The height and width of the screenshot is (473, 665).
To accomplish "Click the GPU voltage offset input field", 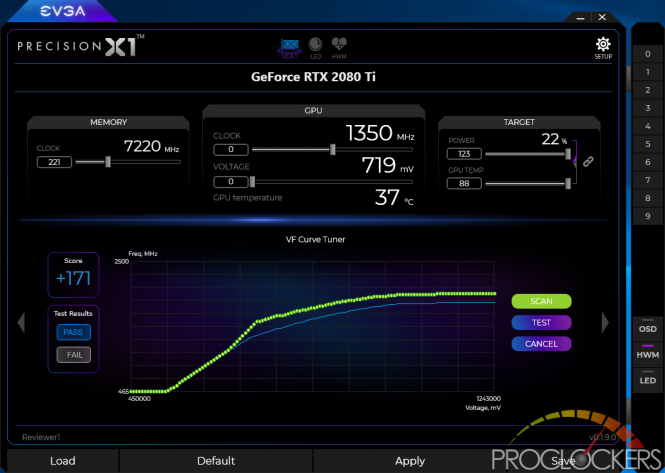I will [x=231, y=182].
